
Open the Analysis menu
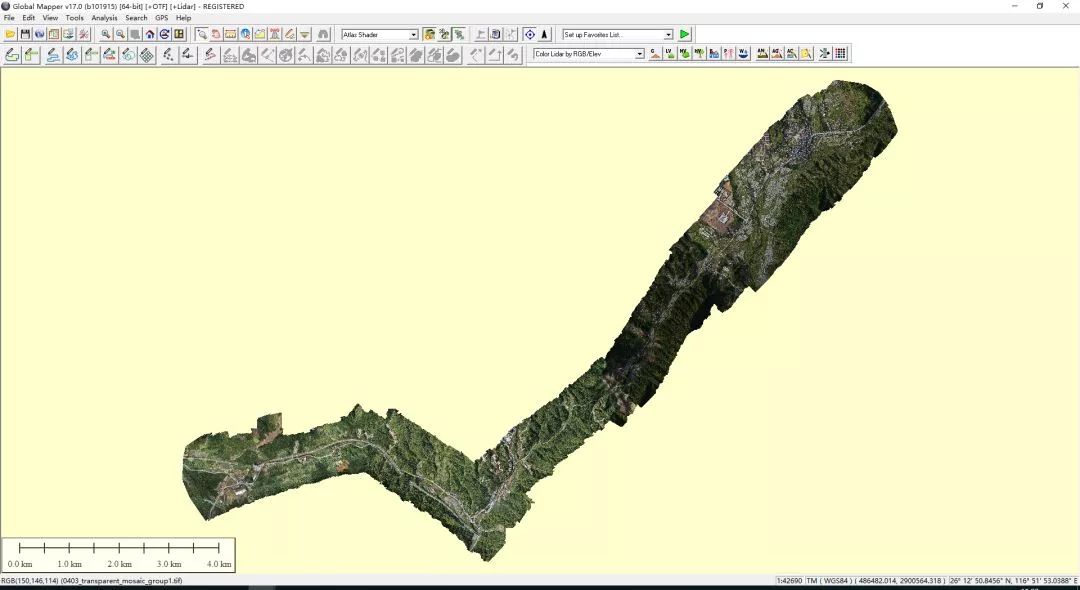tap(104, 18)
